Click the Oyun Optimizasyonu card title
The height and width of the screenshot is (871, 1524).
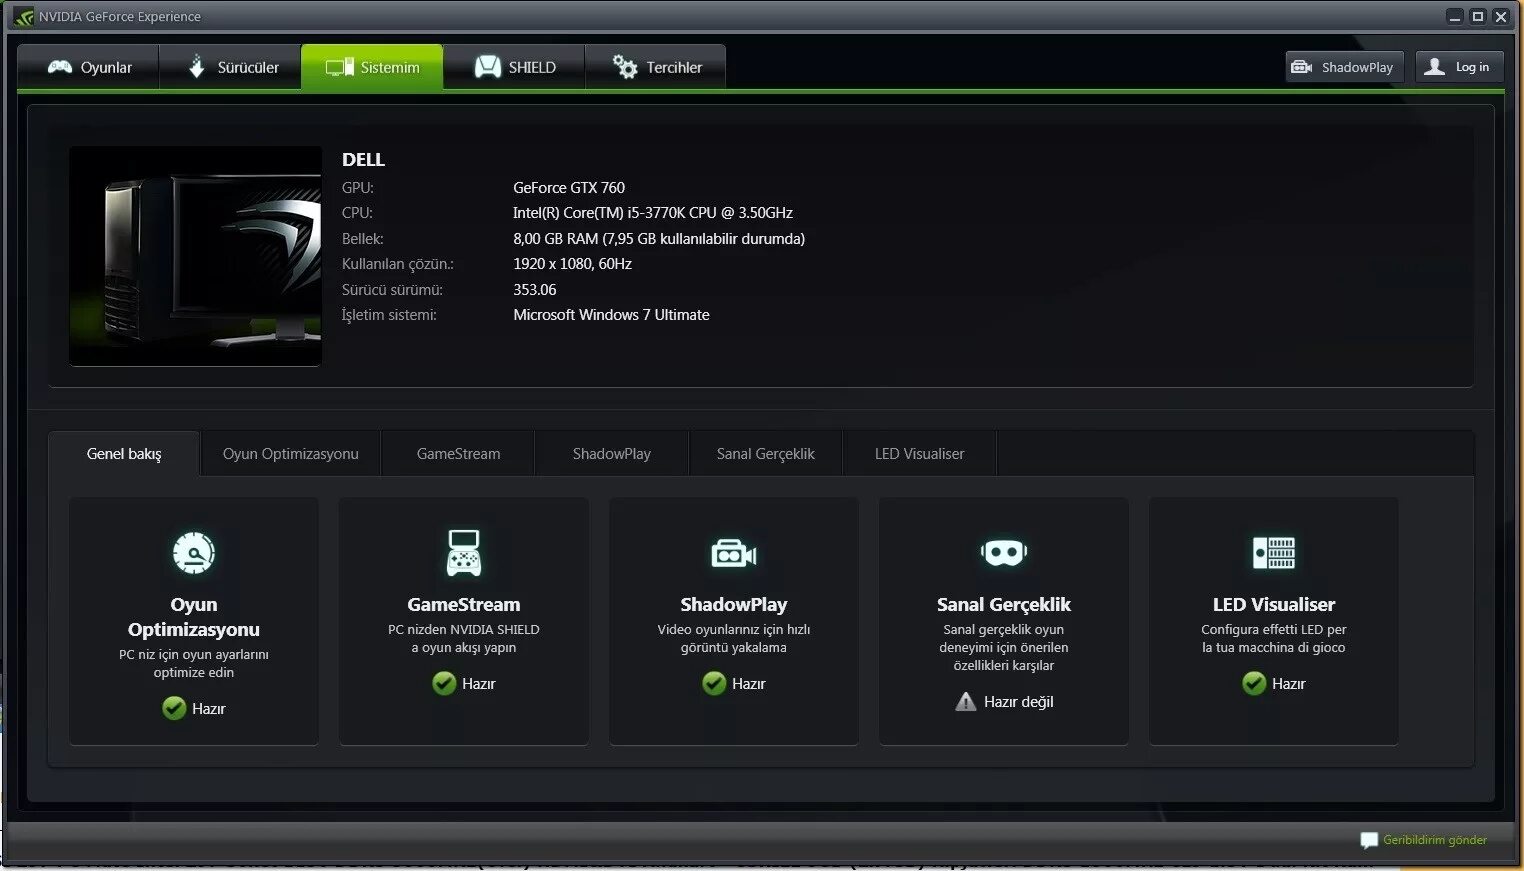click(x=194, y=617)
